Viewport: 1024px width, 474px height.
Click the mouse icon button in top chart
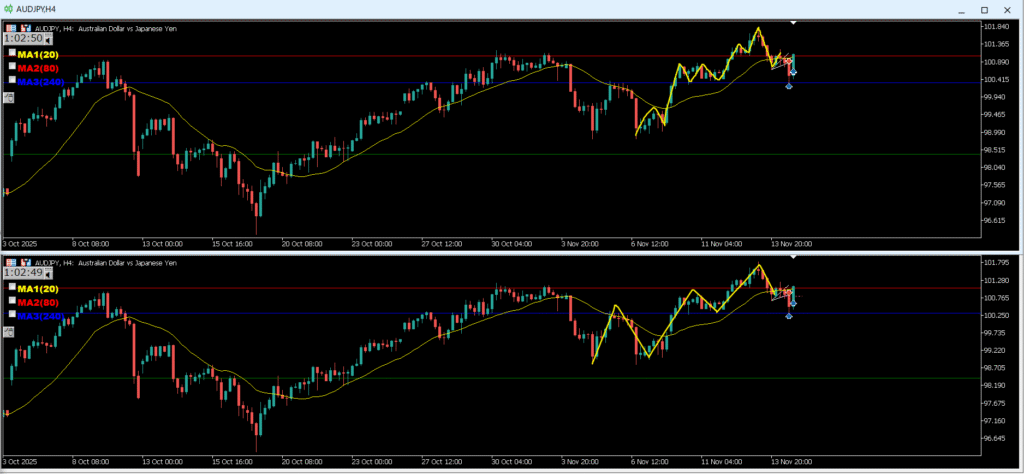coord(9,97)
